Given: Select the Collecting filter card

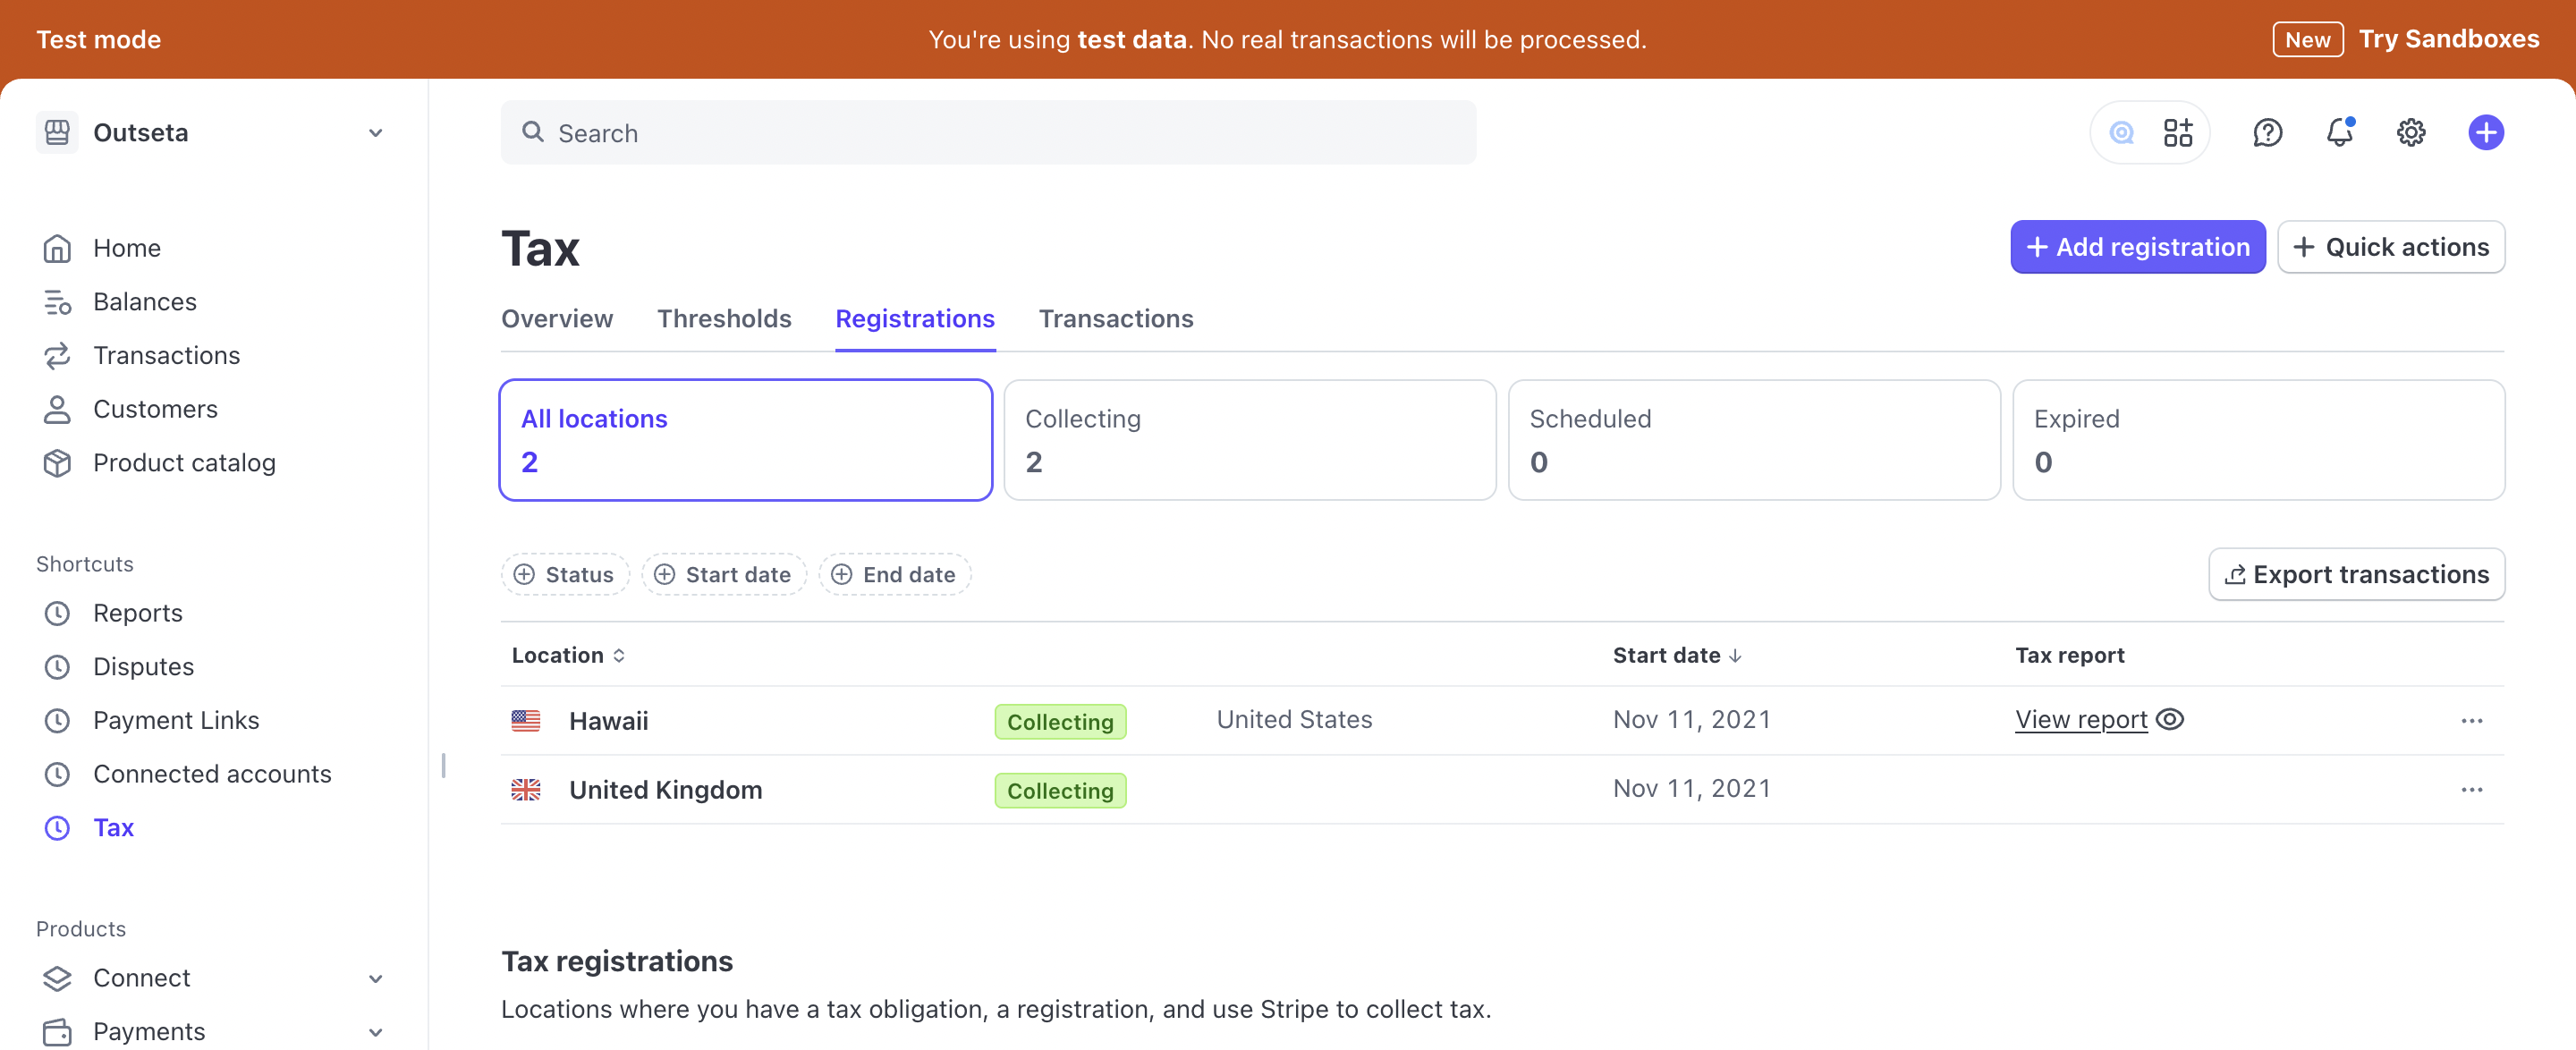Looking at the screenshot, I should point(1249,440).
